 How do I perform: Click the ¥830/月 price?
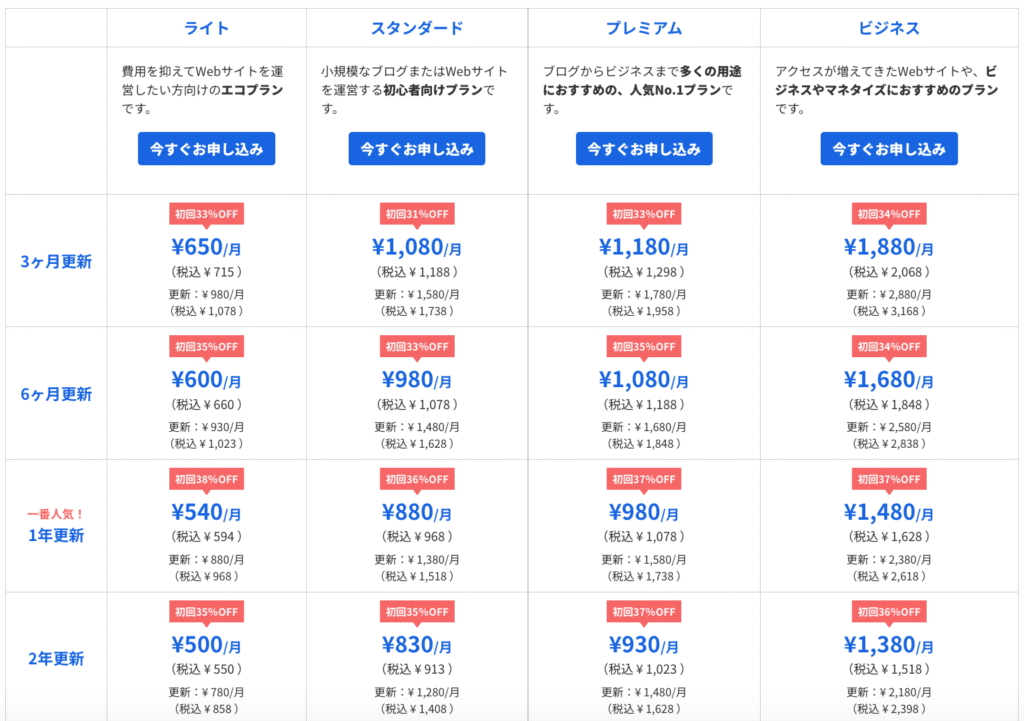pos(417,645)
